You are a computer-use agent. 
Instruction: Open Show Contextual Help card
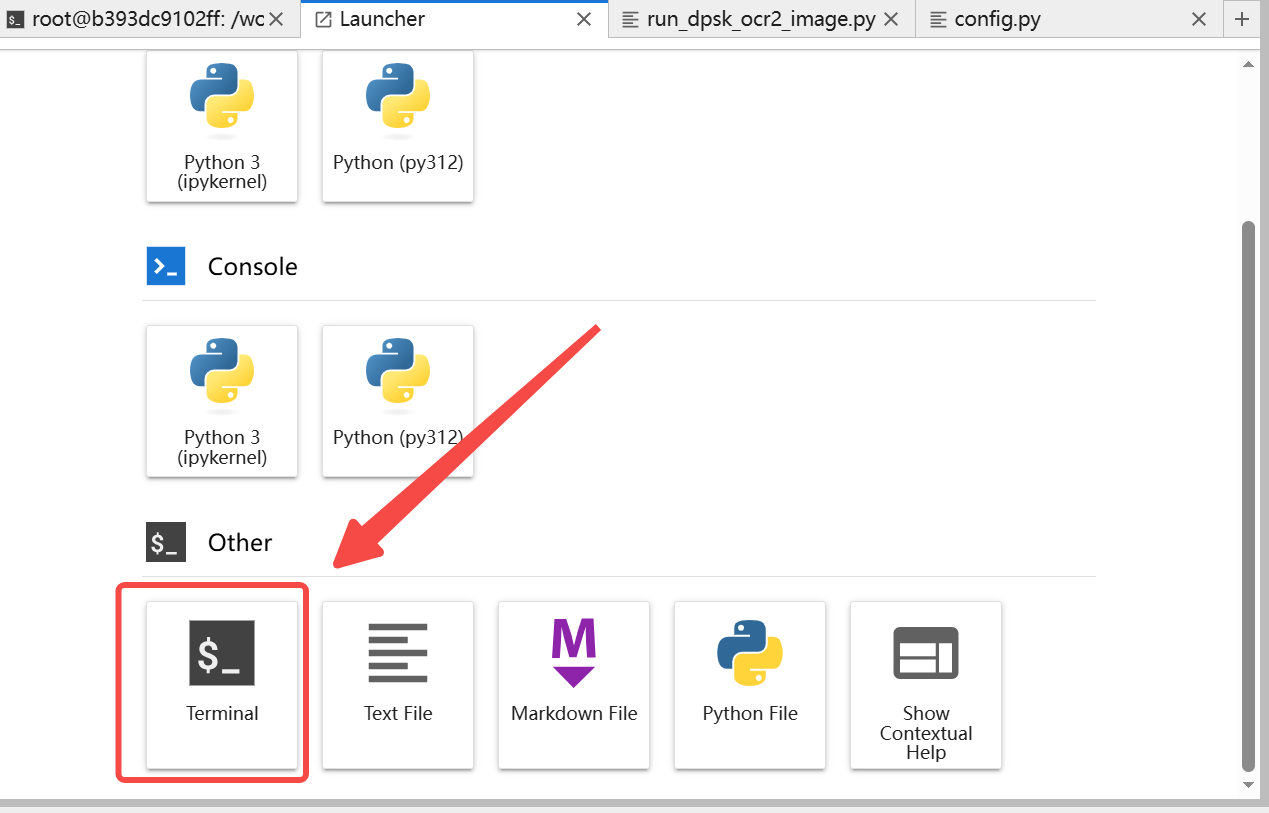tap(926, 684)
